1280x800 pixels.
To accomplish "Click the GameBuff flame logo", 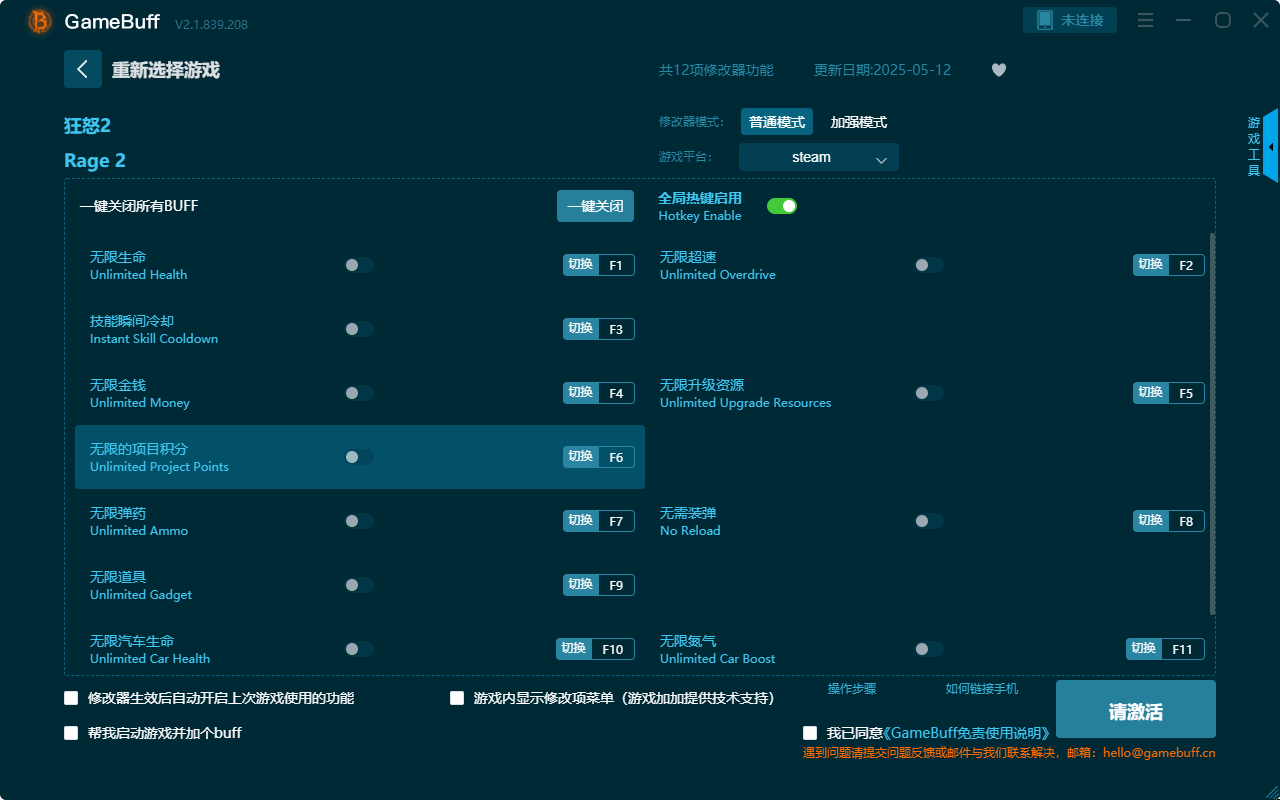I will click(39, 20).
